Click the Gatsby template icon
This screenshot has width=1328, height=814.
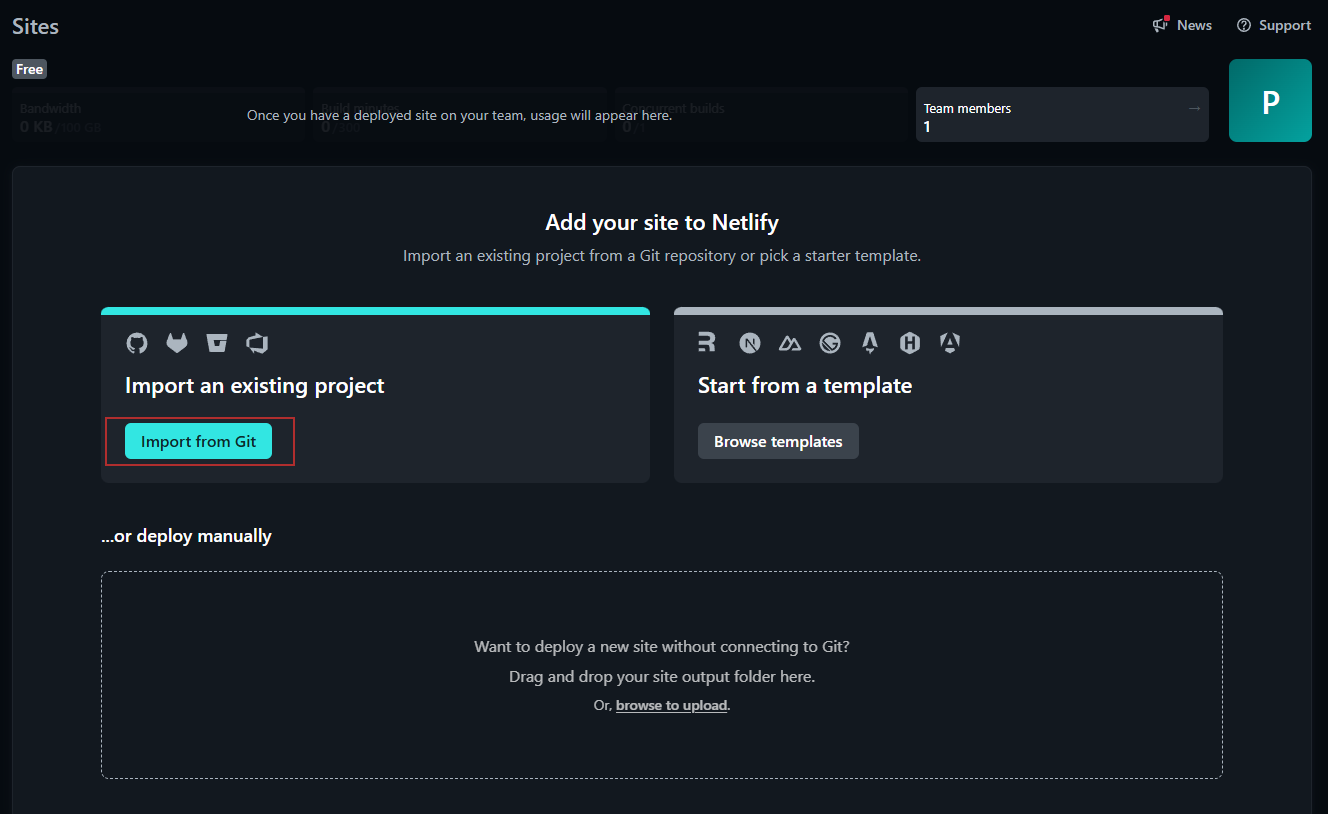[830, 343]
